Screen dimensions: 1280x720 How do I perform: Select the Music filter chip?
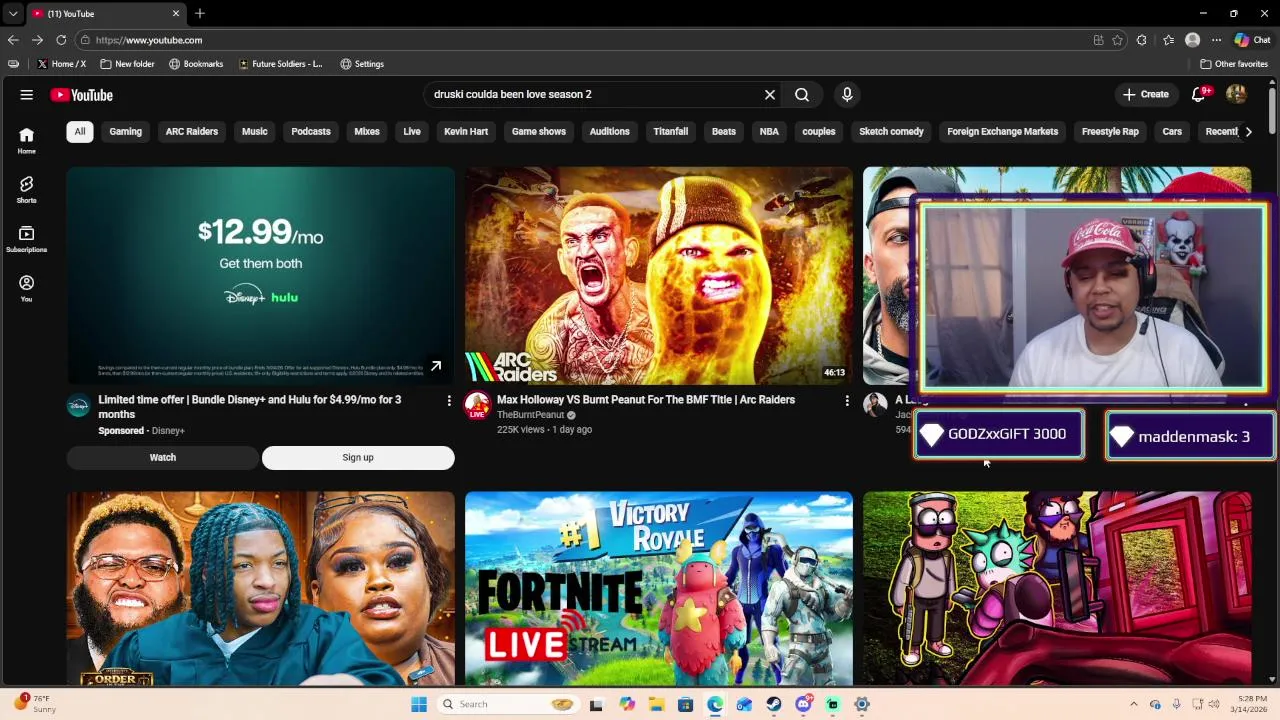(x=255, y=132)
